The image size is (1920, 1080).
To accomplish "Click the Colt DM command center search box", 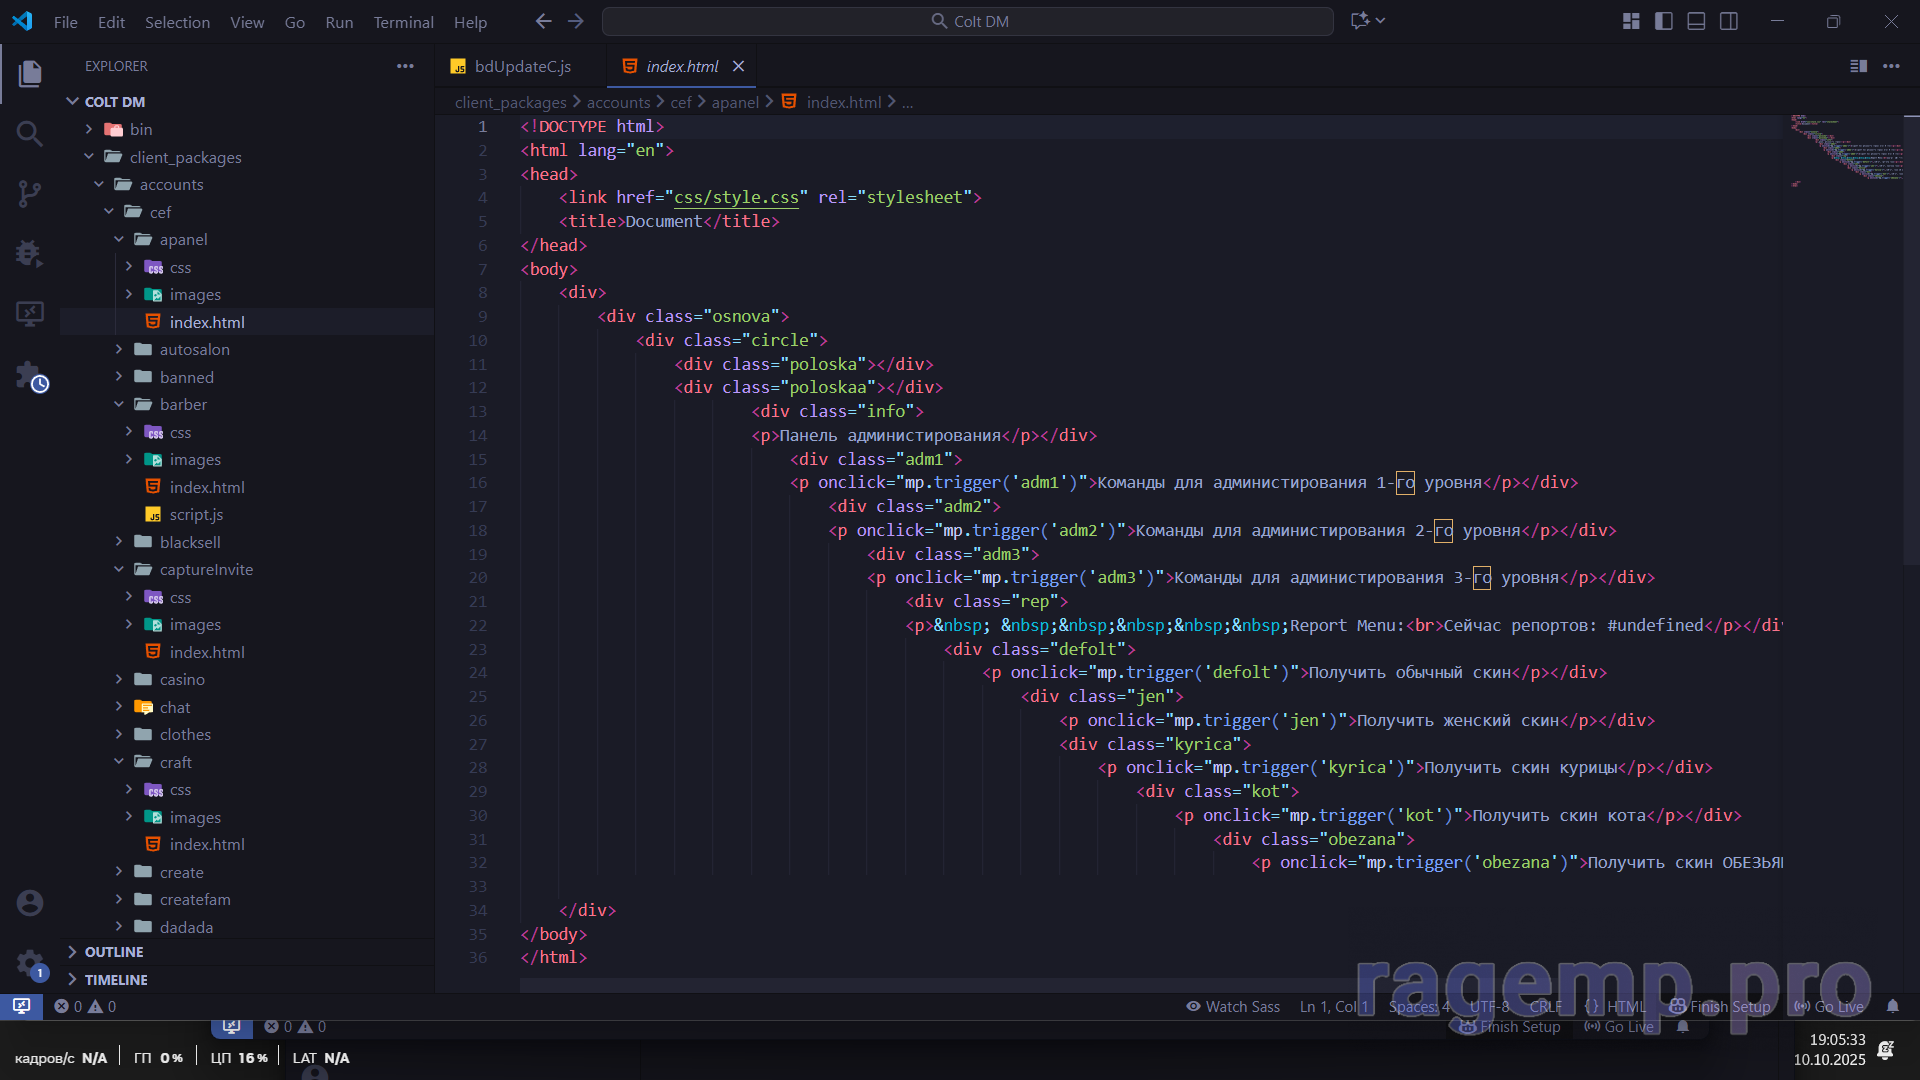I will point(968,21).
